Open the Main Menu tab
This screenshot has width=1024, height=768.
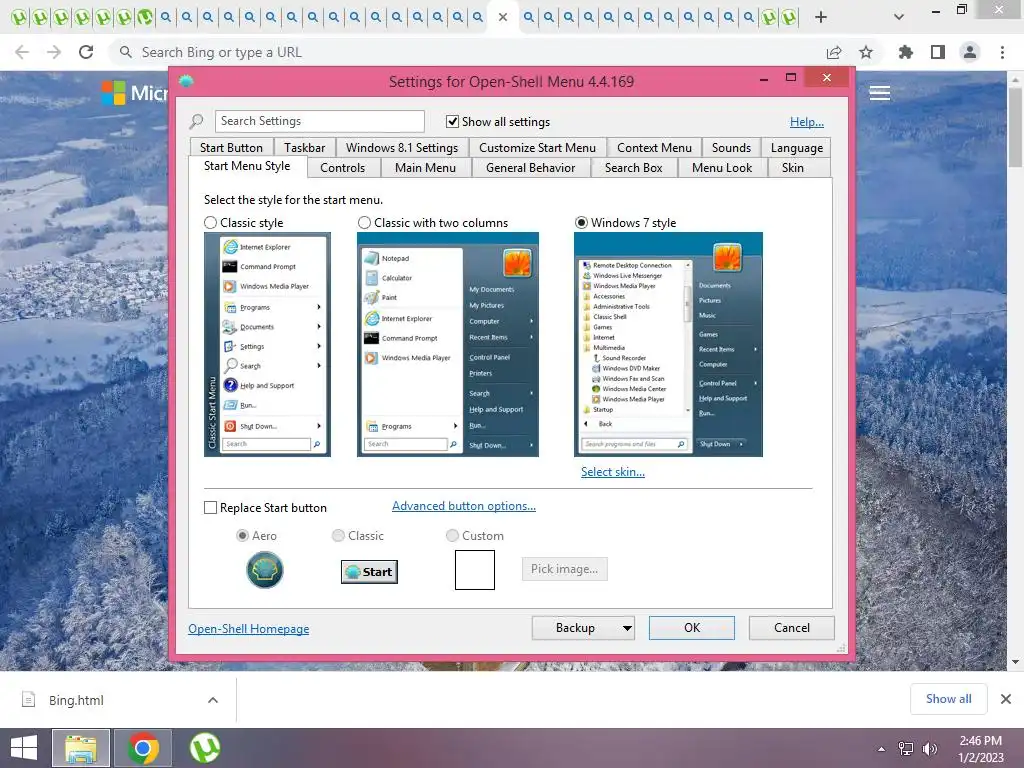[425, 168]
